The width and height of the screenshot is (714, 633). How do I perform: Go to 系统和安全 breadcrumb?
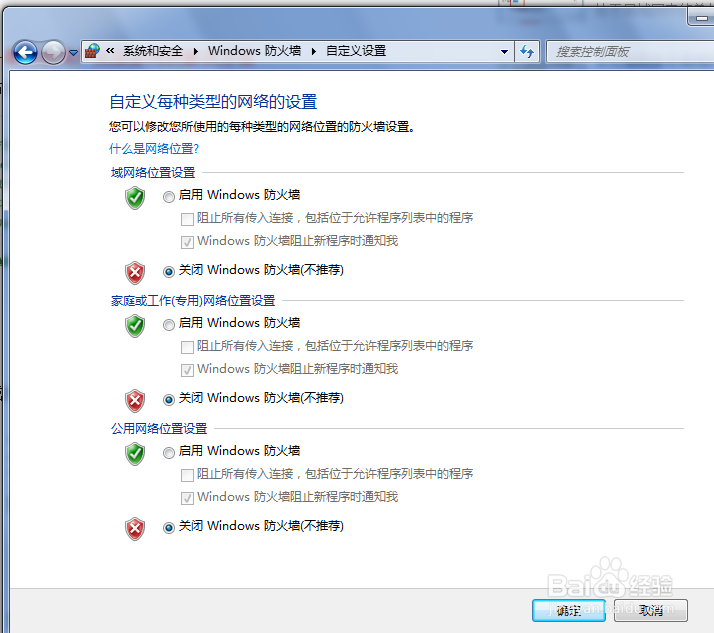[153, 51]
